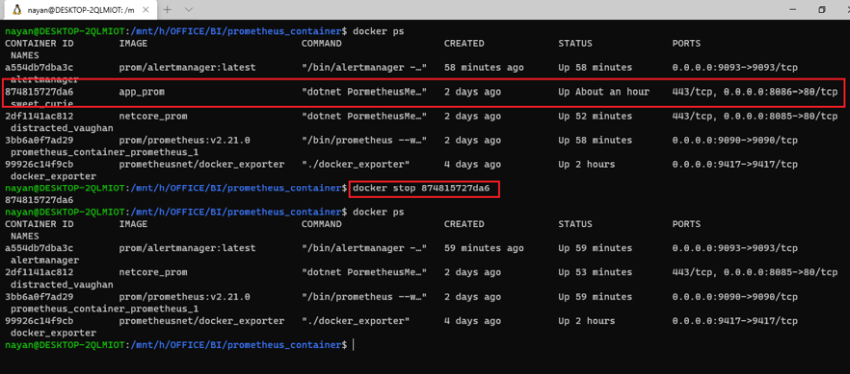This screenshot has width=850, height=374.
Task: Click the 'Up 52 minutes' status
Action: pos(595,116)
